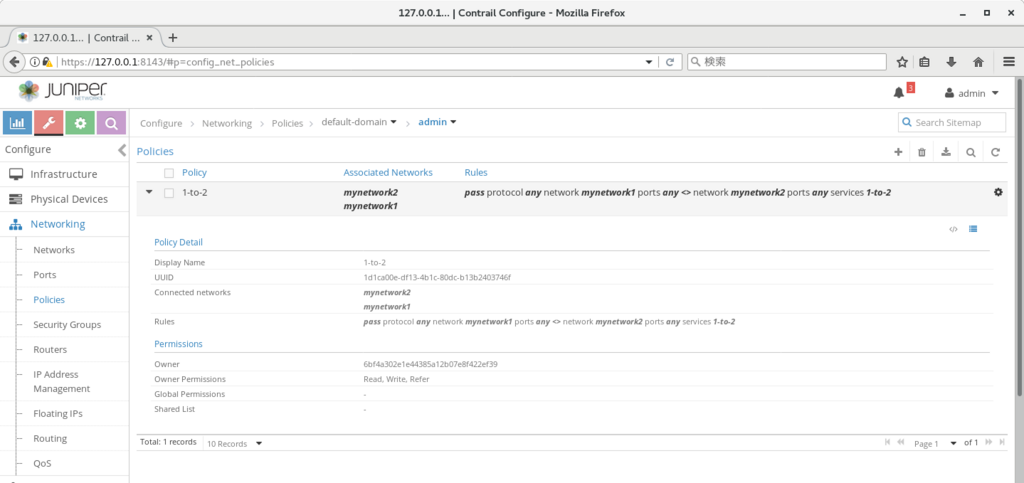
Task: Open QoS in the sidebar
Action: [42, 463]
